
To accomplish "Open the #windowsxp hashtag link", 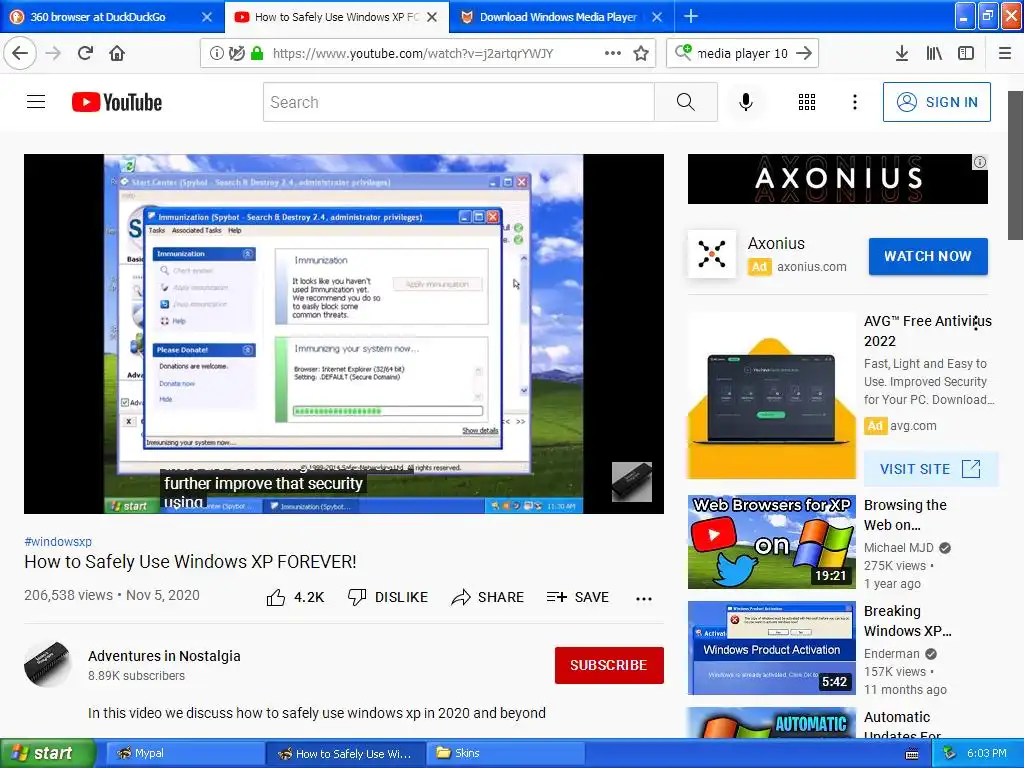I will tap(58, 541).
